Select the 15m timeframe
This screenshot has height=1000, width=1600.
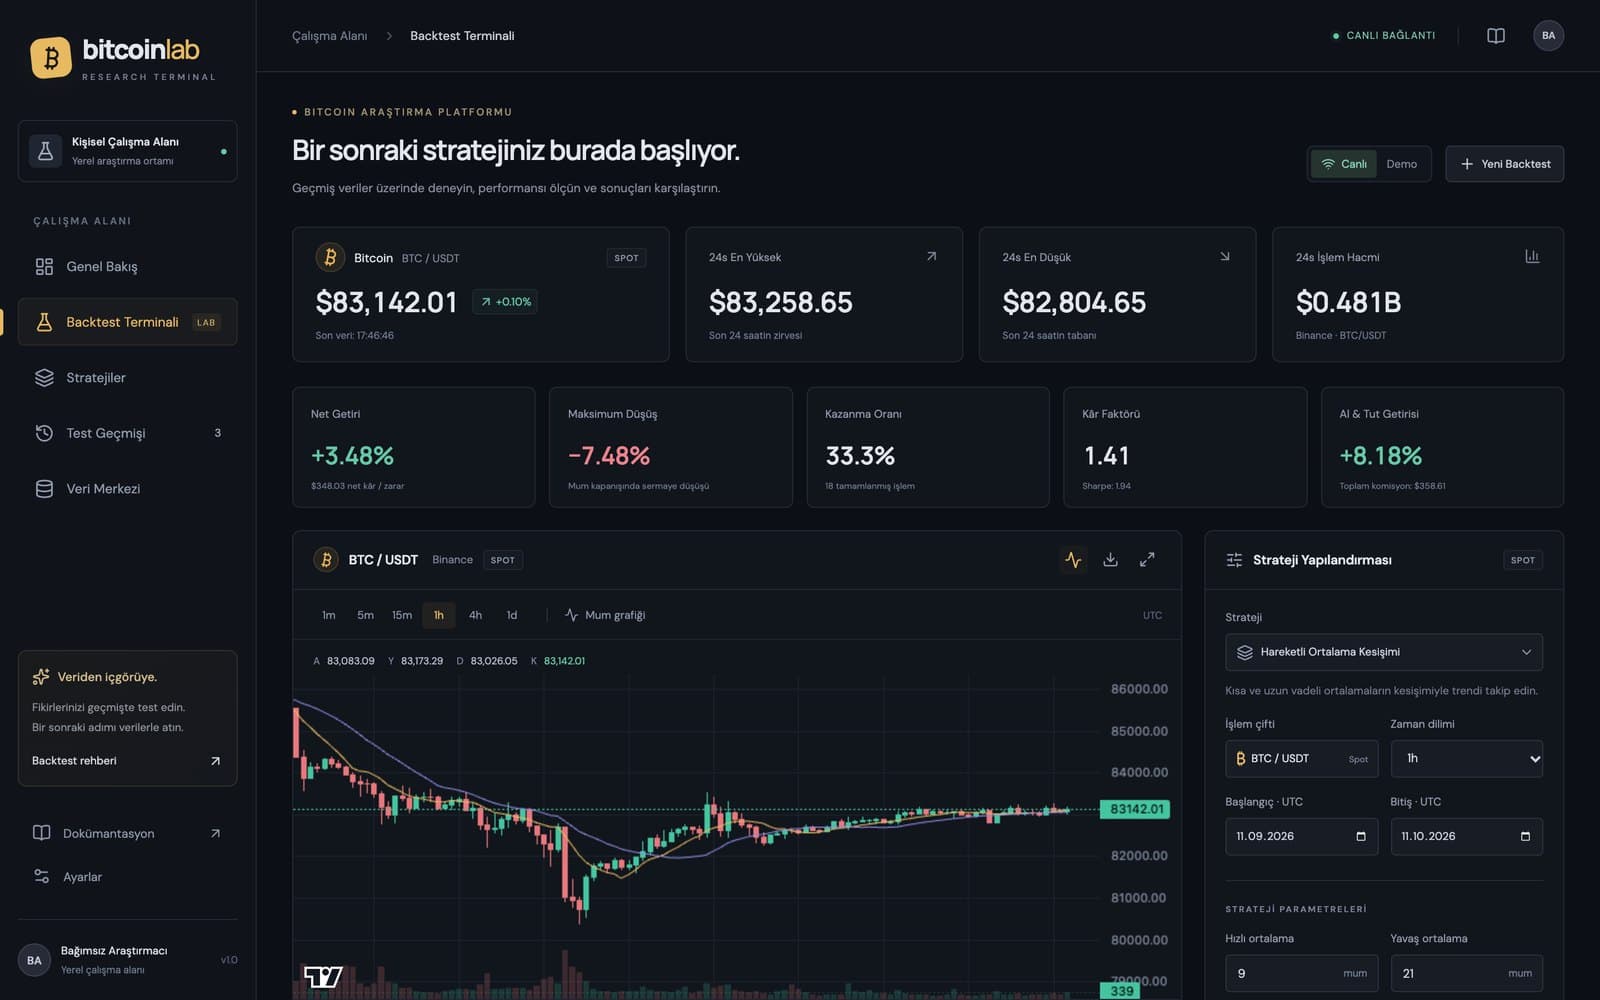tap(402, 616)
